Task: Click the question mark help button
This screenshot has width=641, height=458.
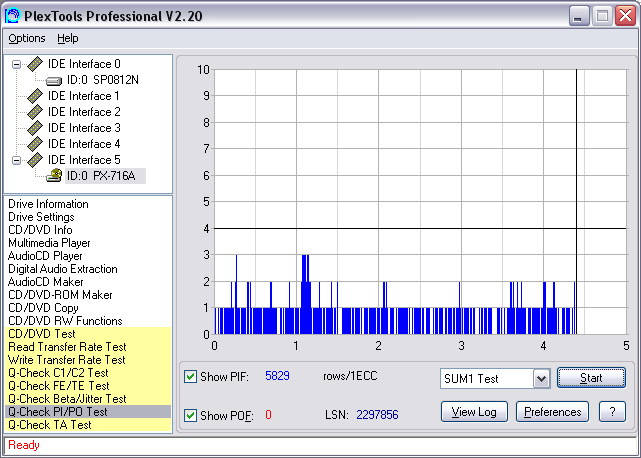Action: 612,412
